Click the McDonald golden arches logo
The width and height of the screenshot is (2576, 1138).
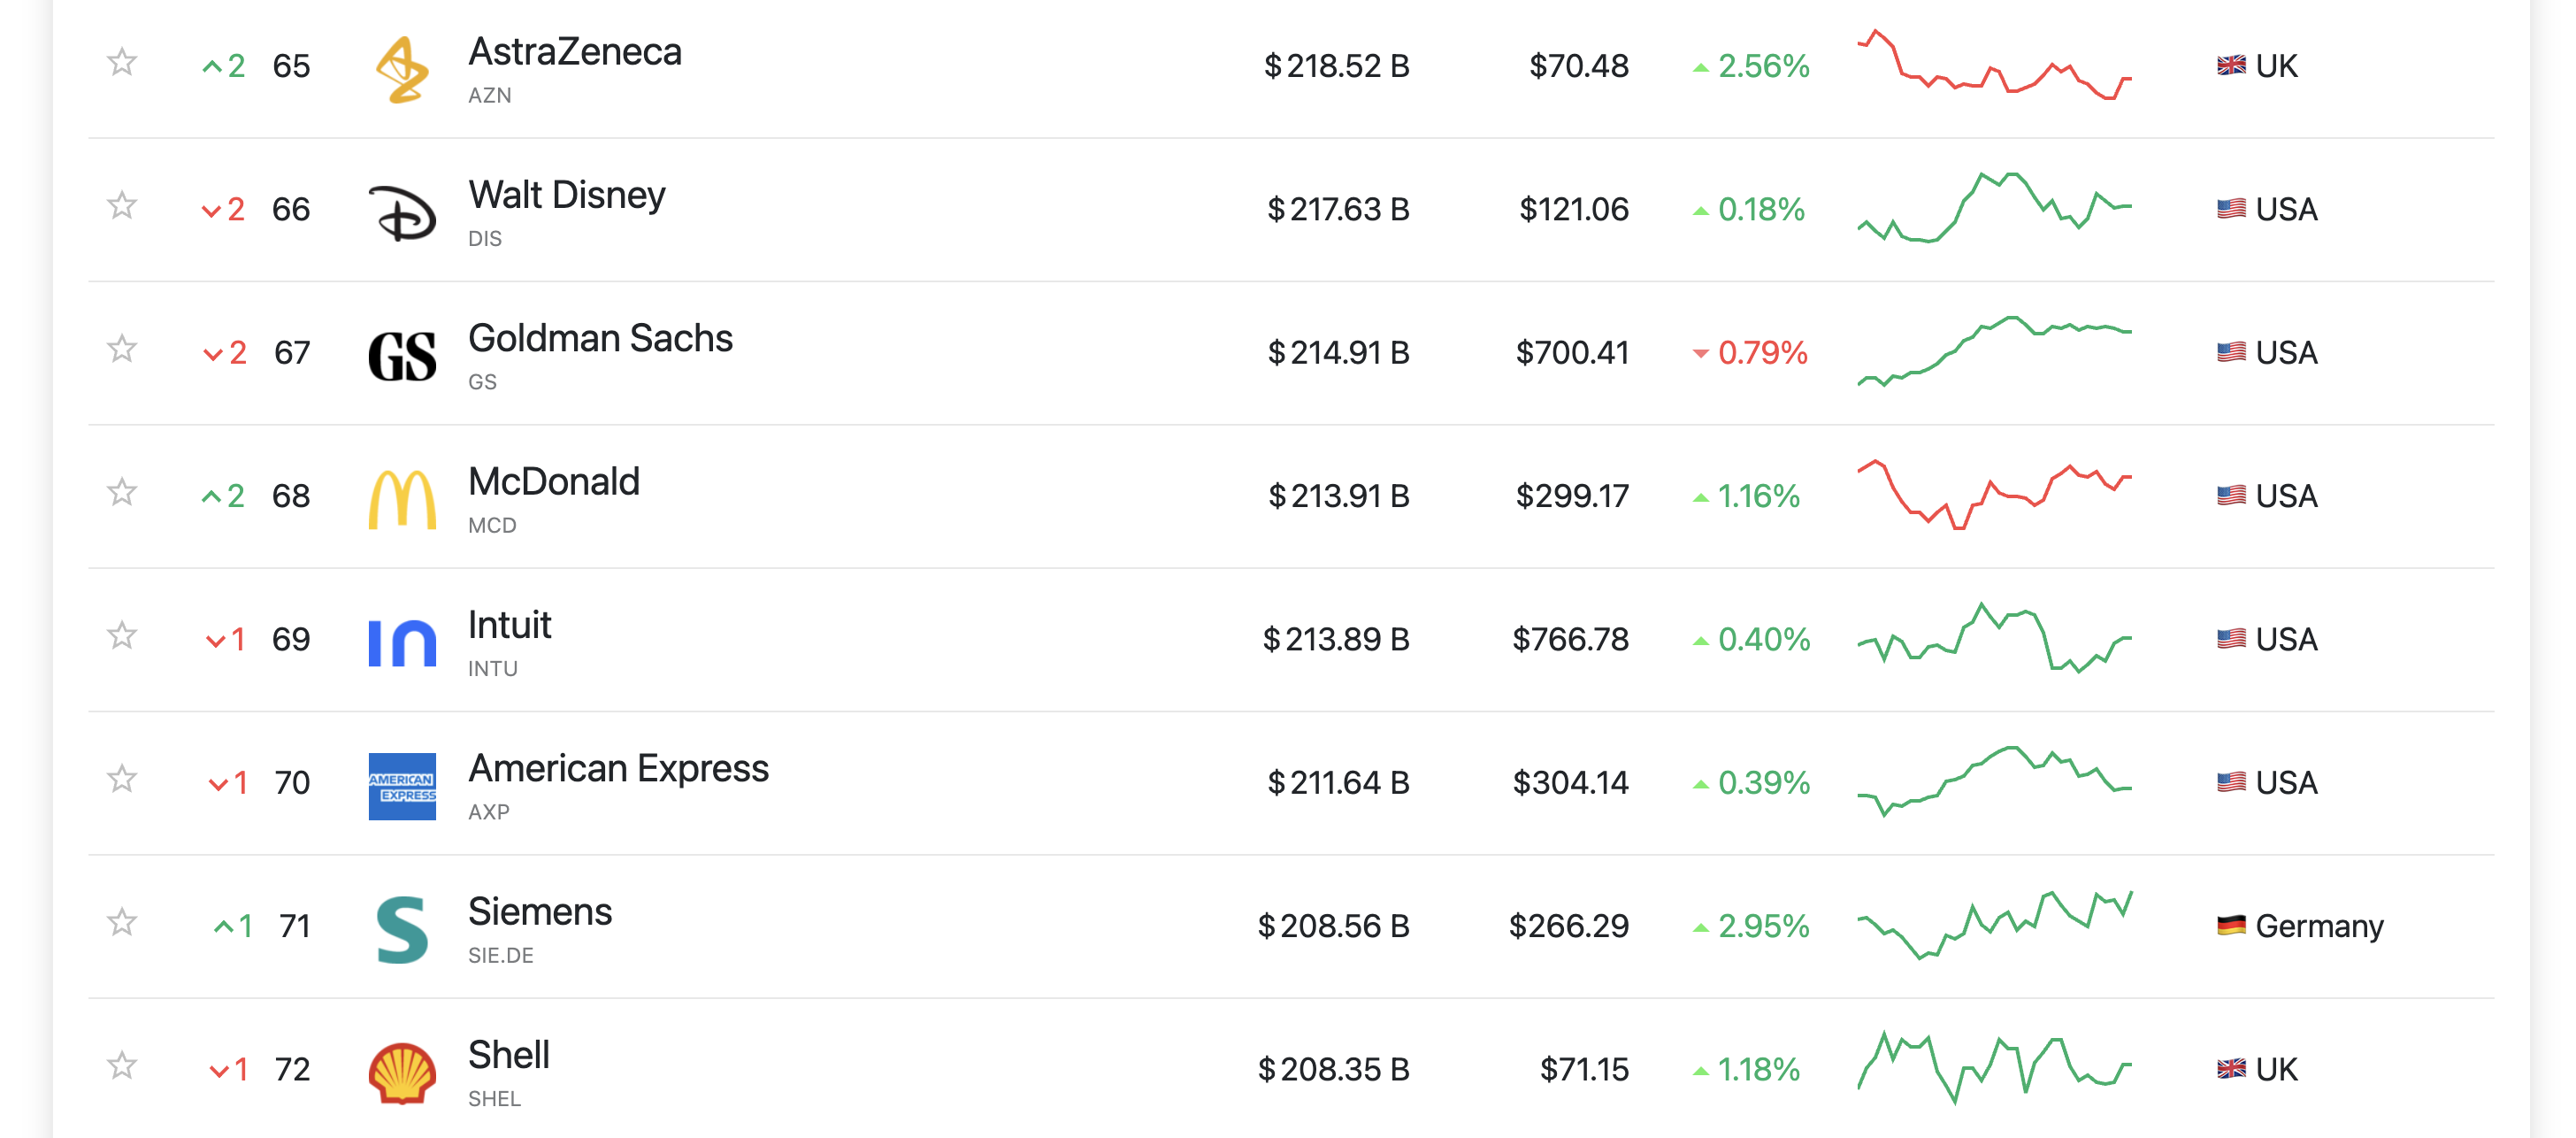tap(402, 498)
